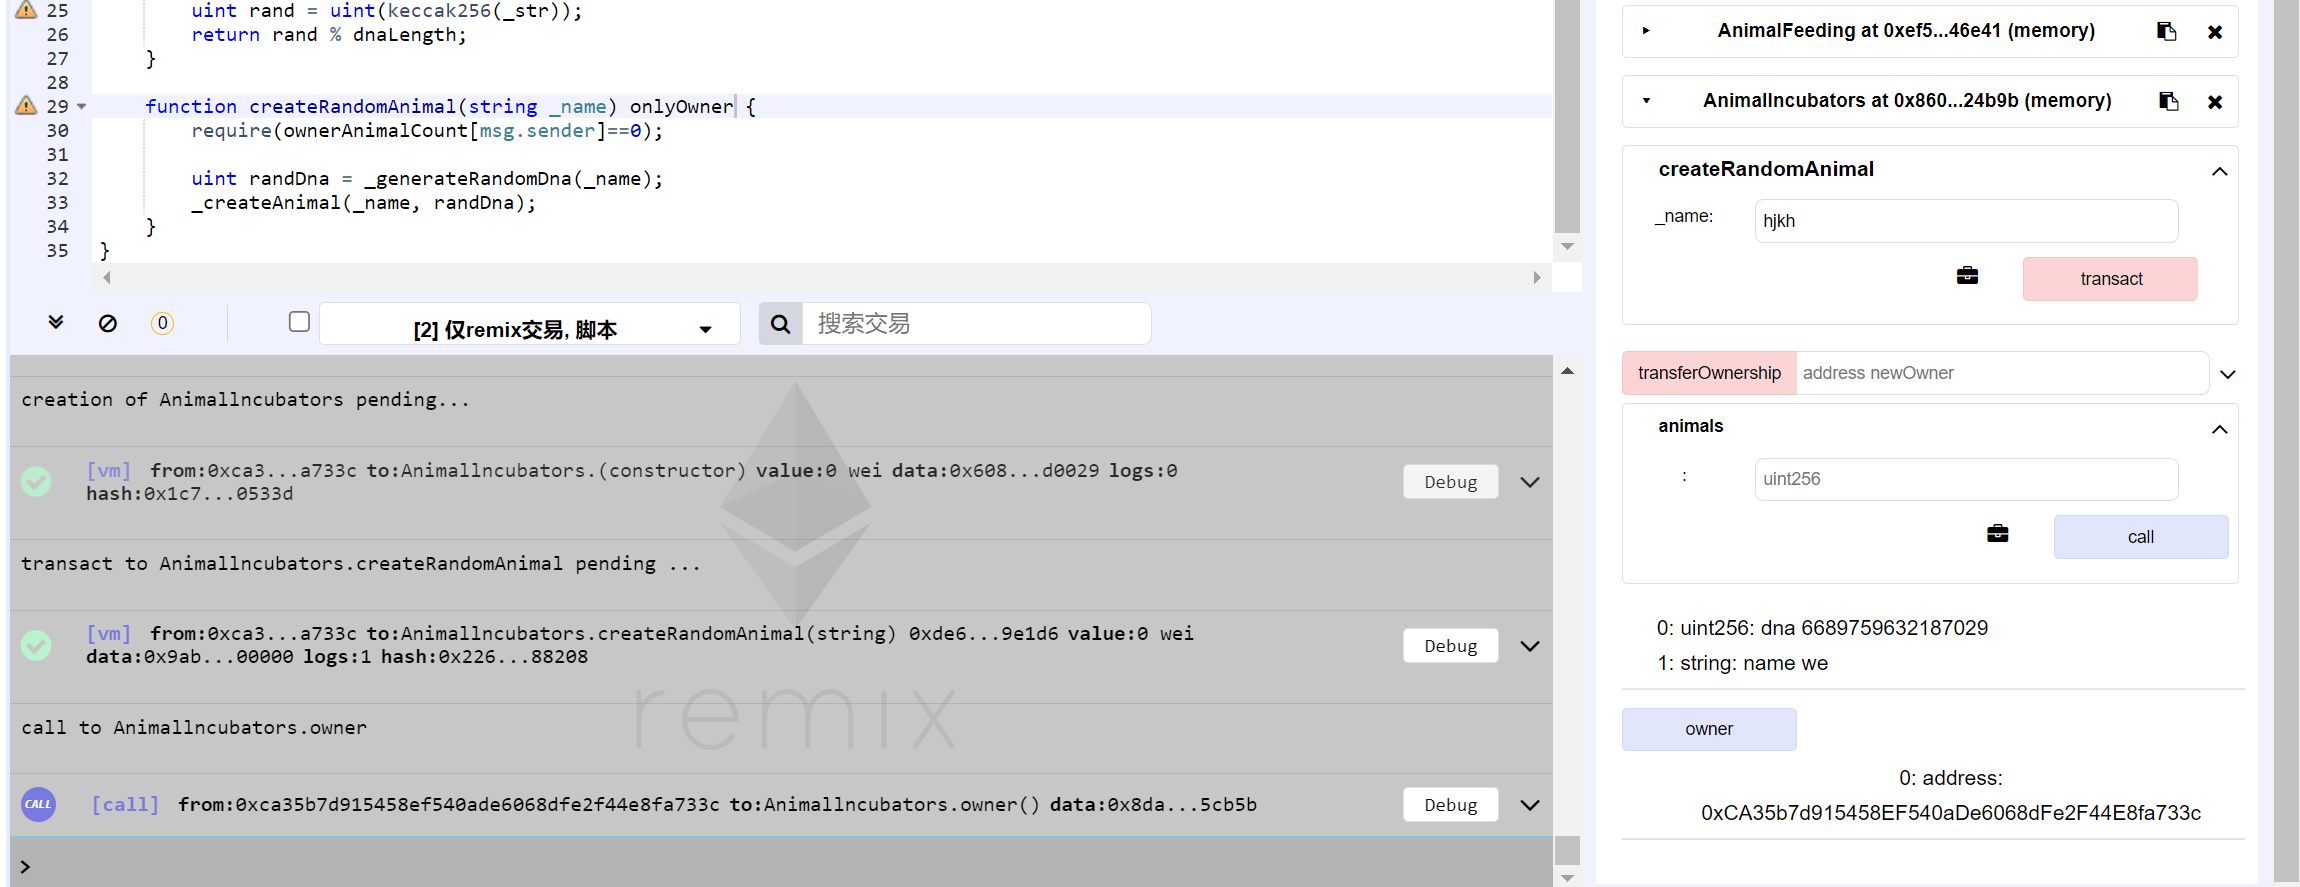The height and width of the screenshot is (887, 2300).
Task: Copy AnimalFeeding contract address icon
Action: (2166, 31)
